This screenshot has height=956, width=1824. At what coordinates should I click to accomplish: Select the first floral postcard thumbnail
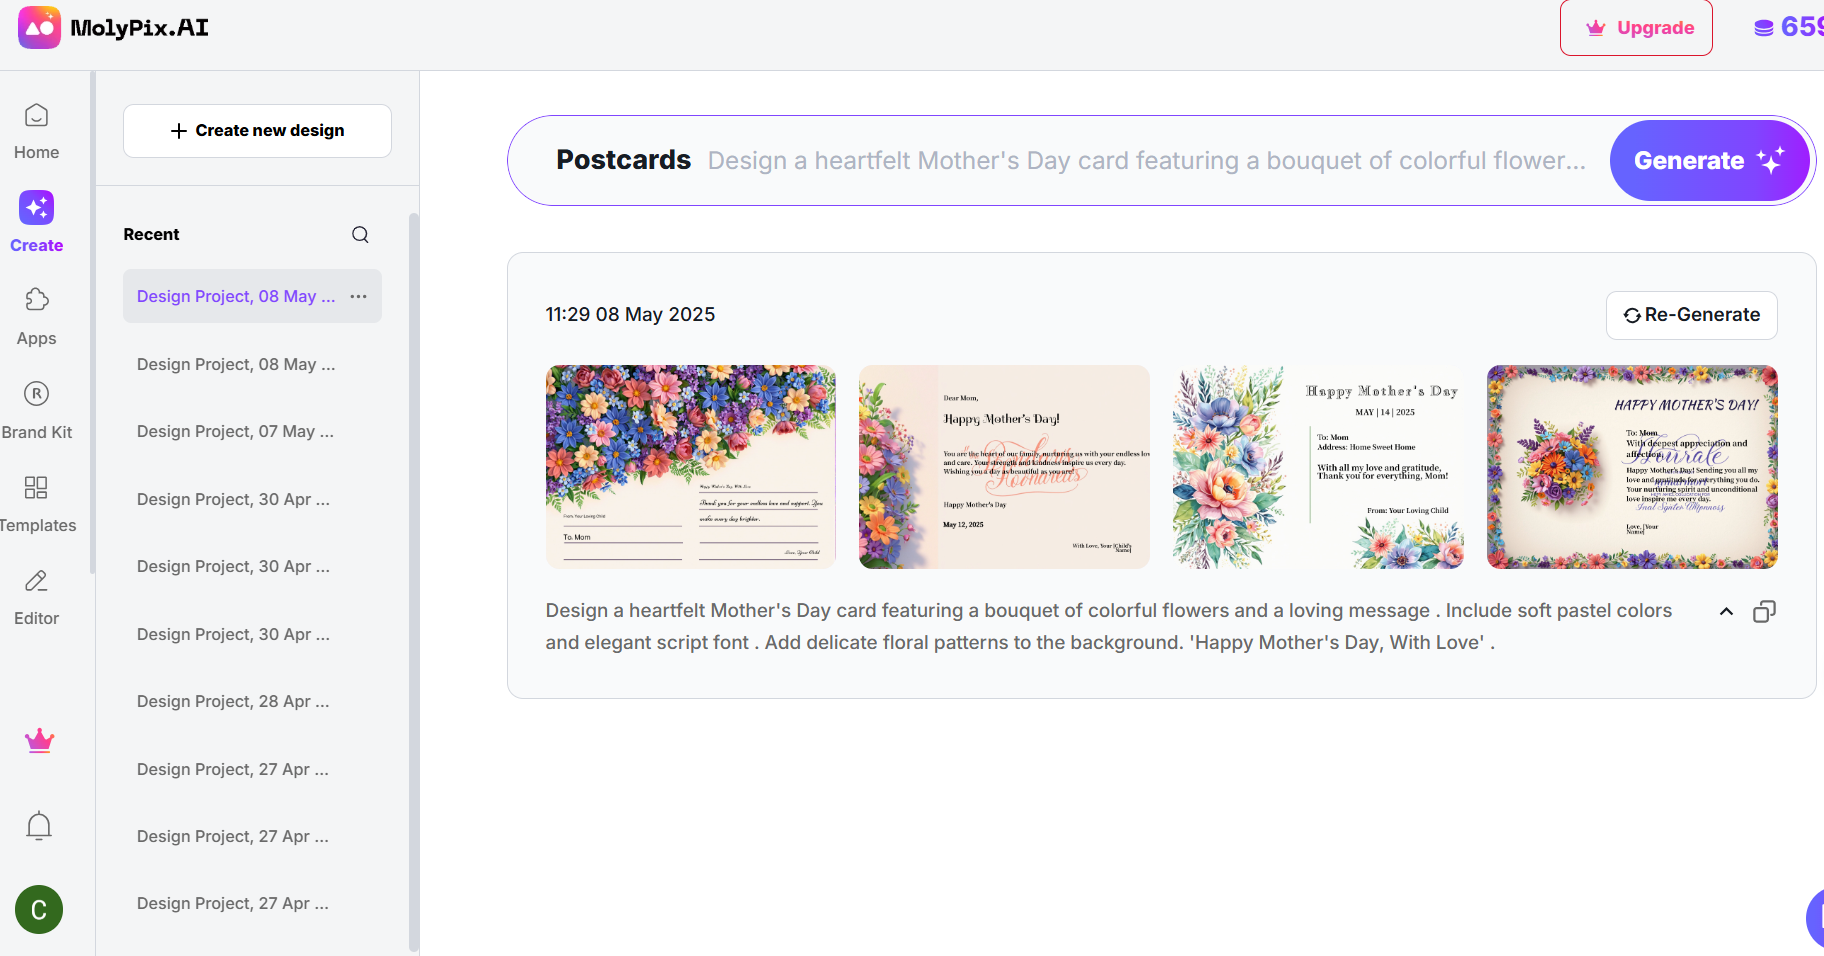click(690, 467)
